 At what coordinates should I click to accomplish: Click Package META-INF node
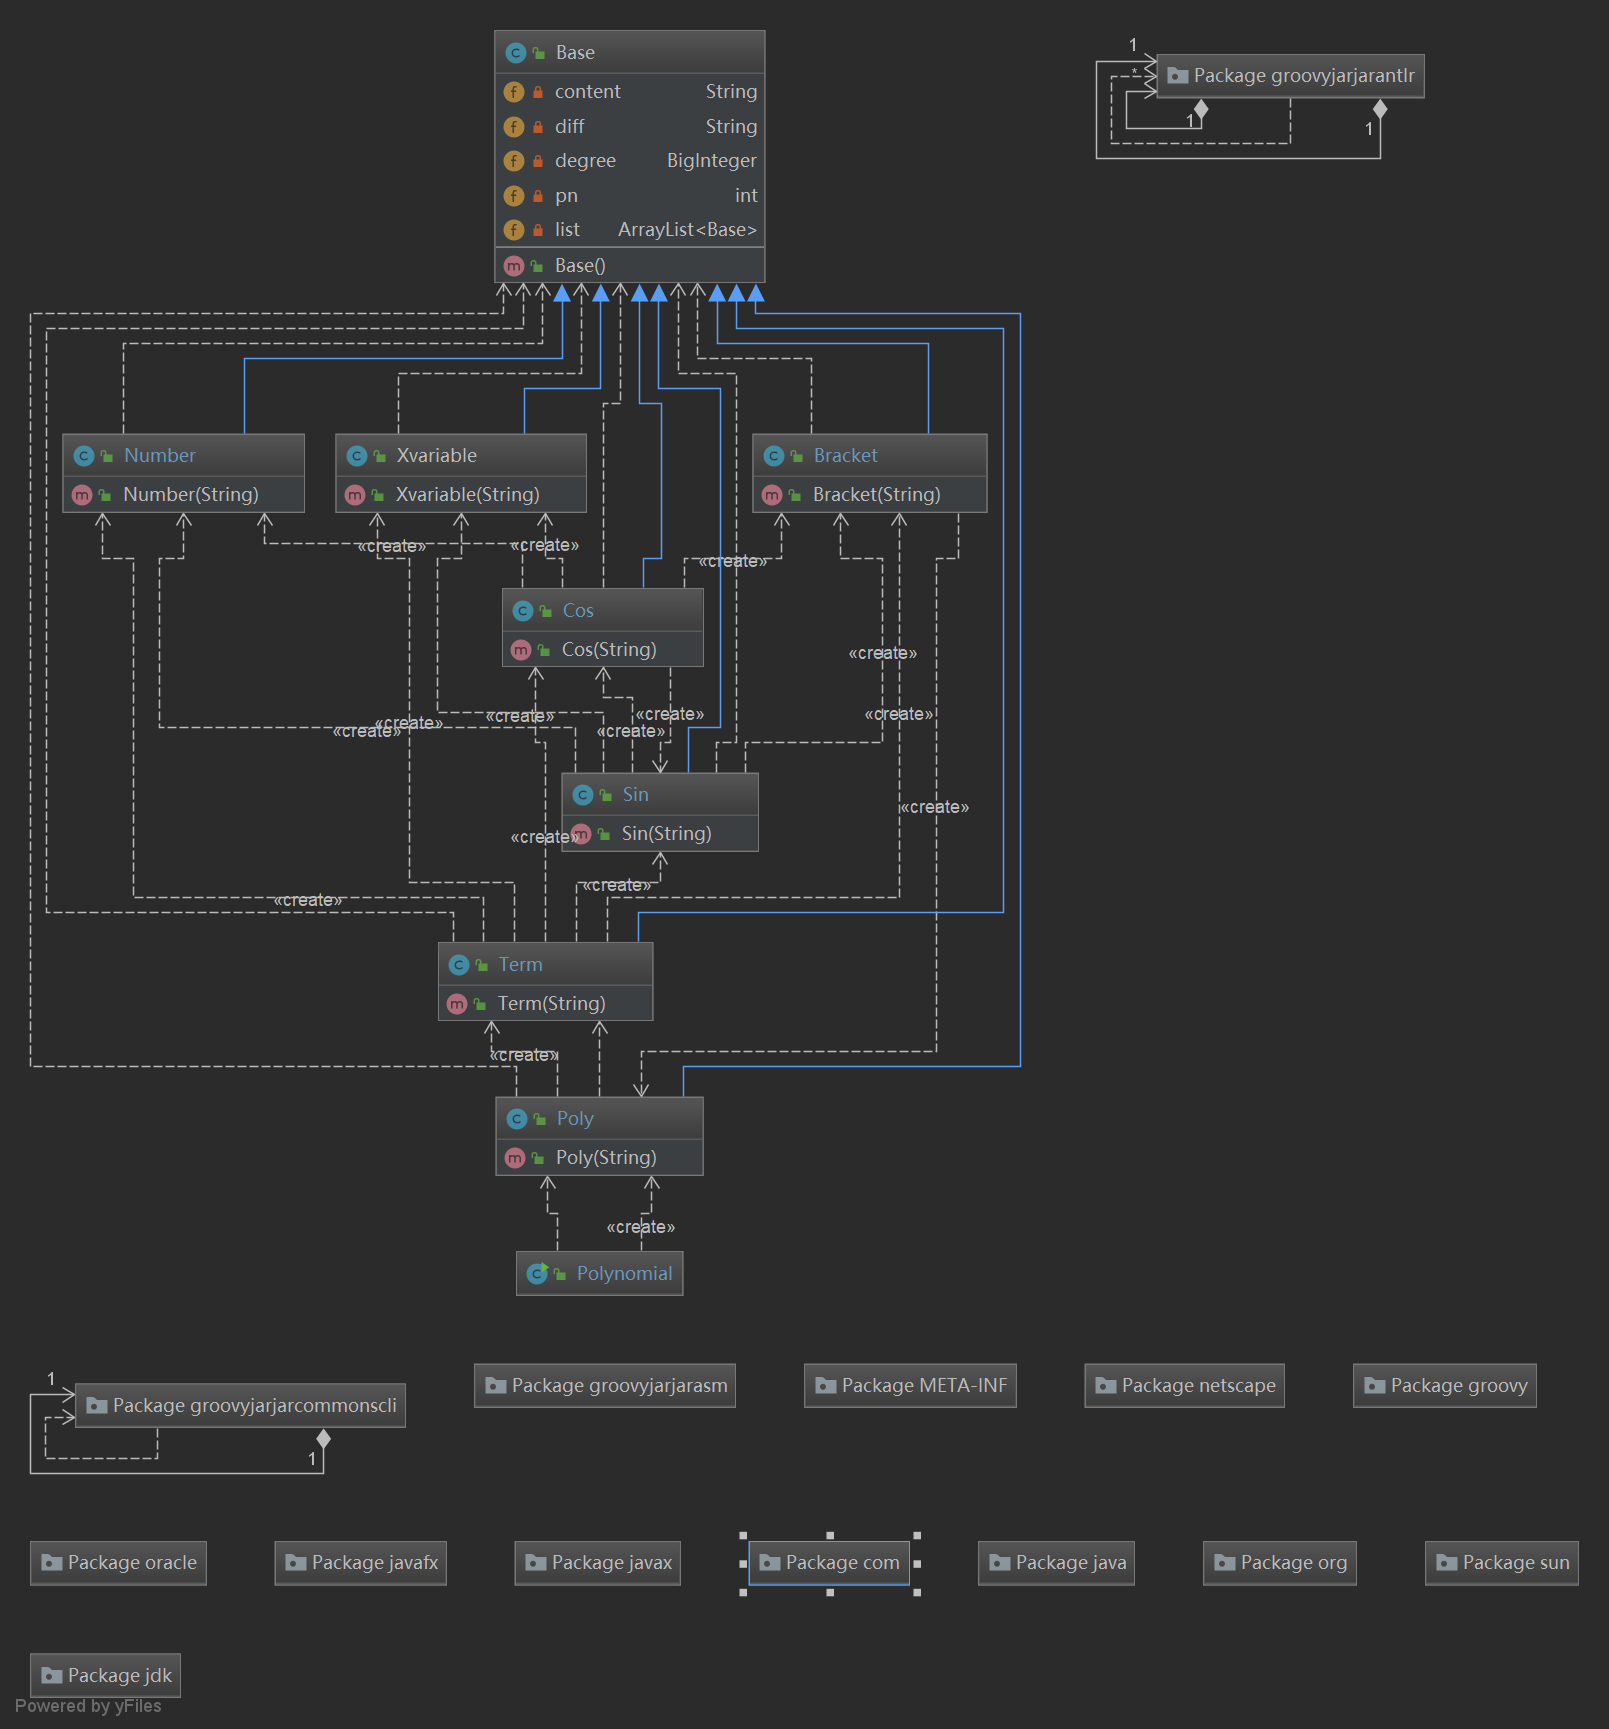[910, 1385]
